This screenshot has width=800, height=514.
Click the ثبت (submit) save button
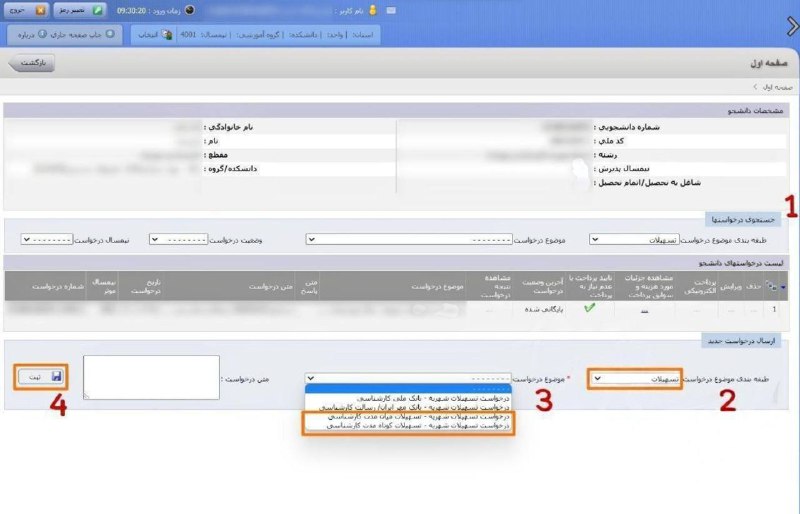point(43,377)
